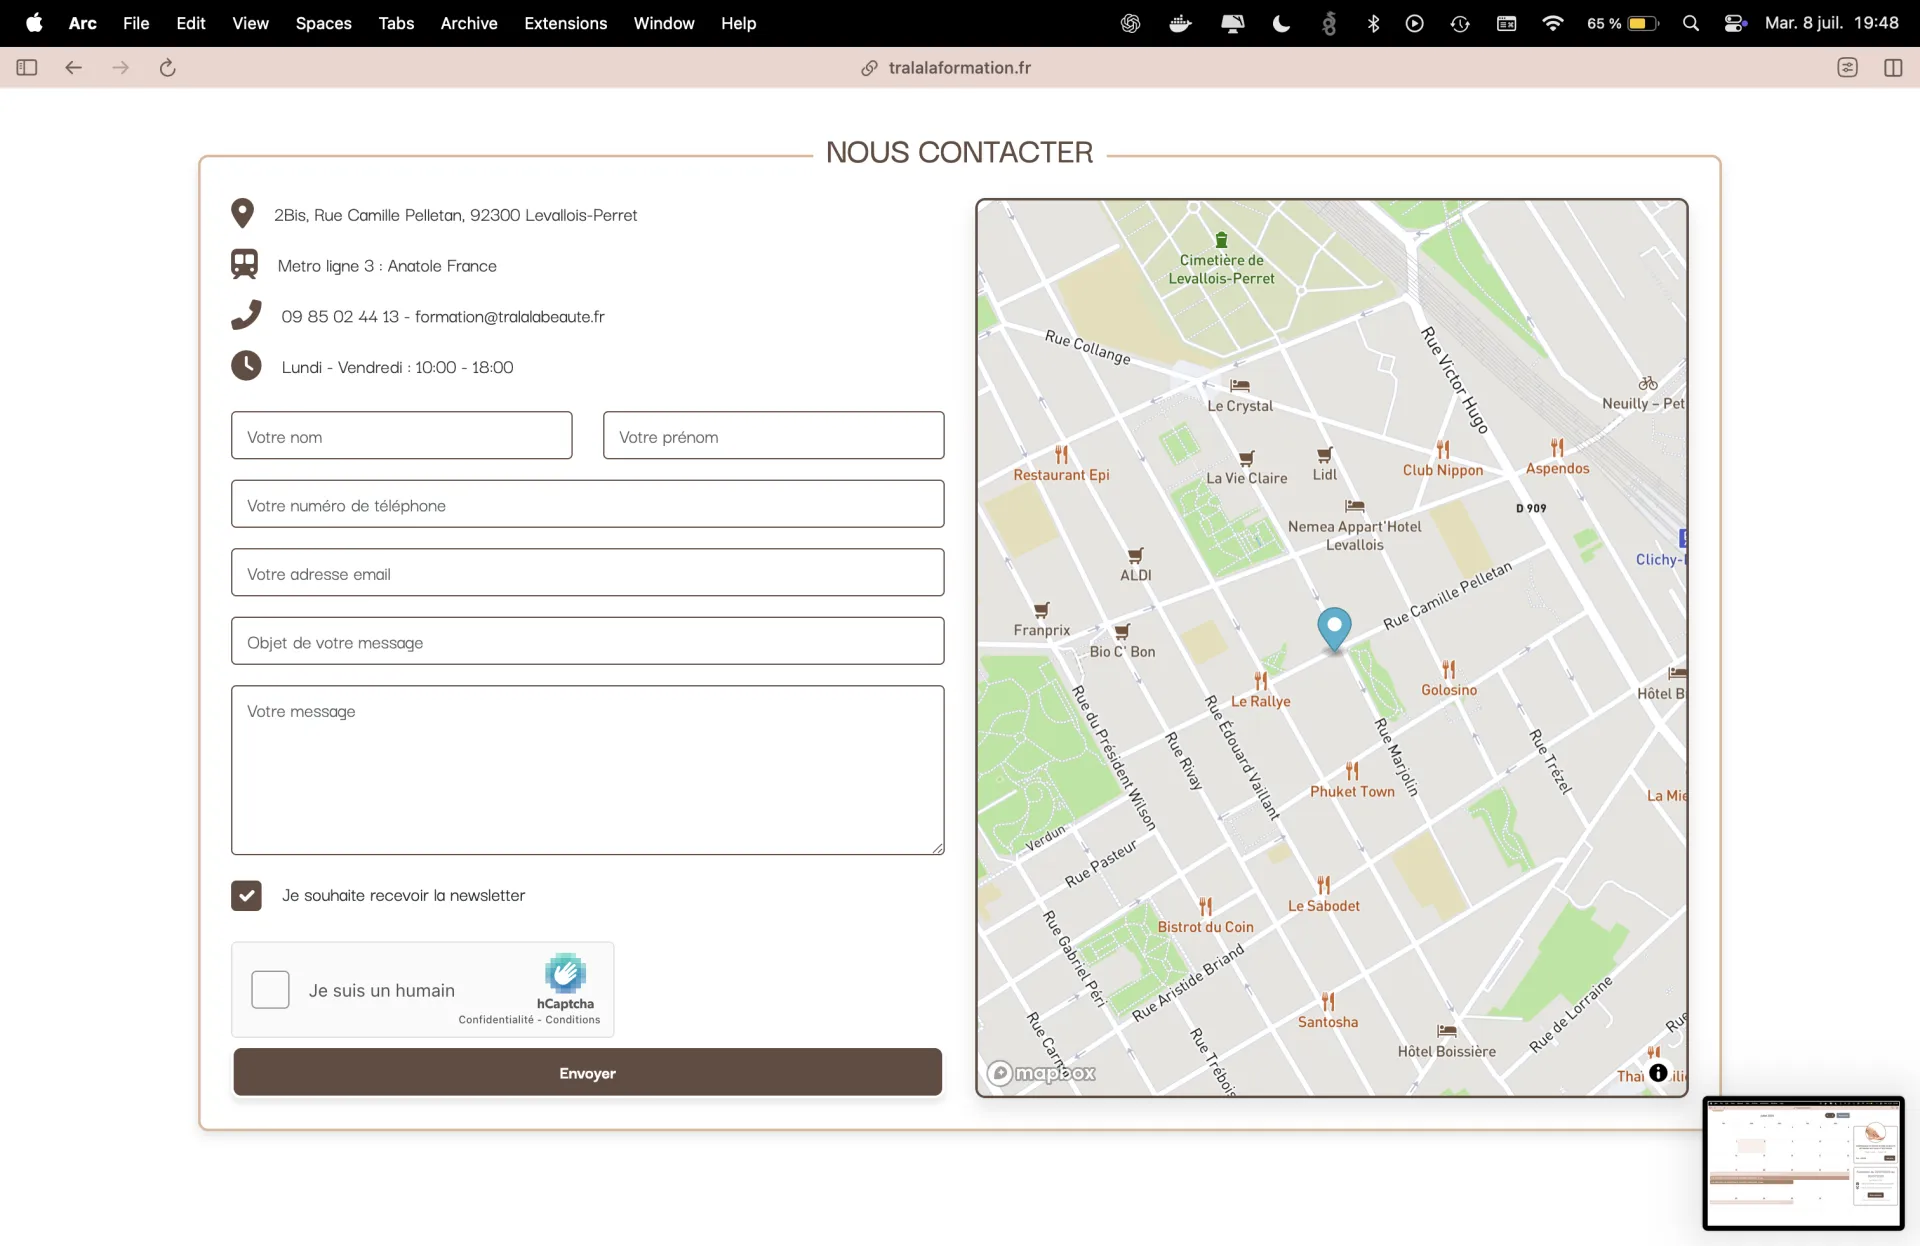The width and height of the screenshot is (1920, 1246).
Task: Open the screenshot preview thumbnail
Action: point(1803,1163)
